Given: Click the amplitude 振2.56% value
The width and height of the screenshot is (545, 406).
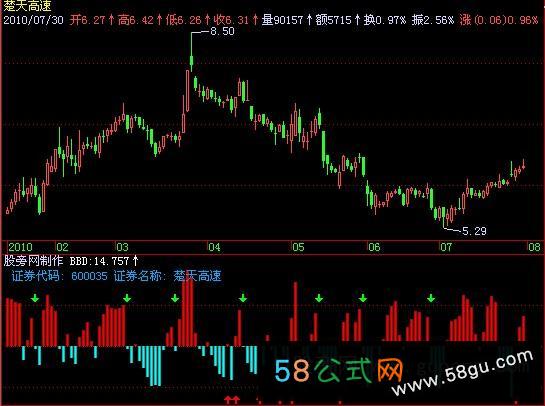Looking at the screenshot, I should click(433, 20).
